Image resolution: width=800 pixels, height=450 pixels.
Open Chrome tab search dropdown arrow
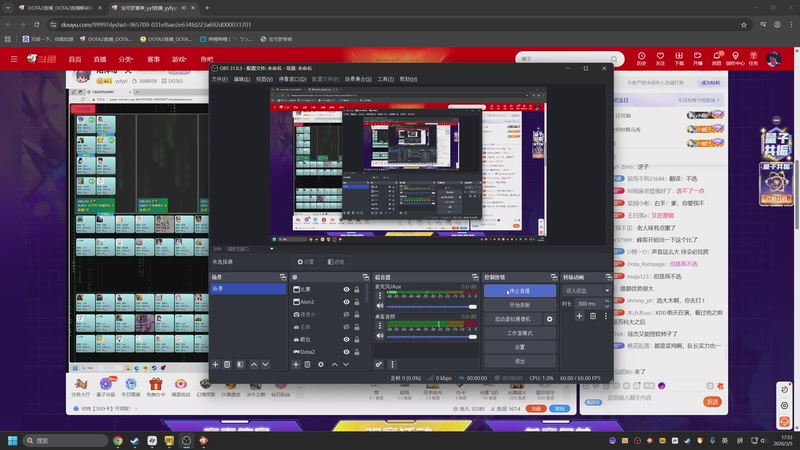pos(8,8)
